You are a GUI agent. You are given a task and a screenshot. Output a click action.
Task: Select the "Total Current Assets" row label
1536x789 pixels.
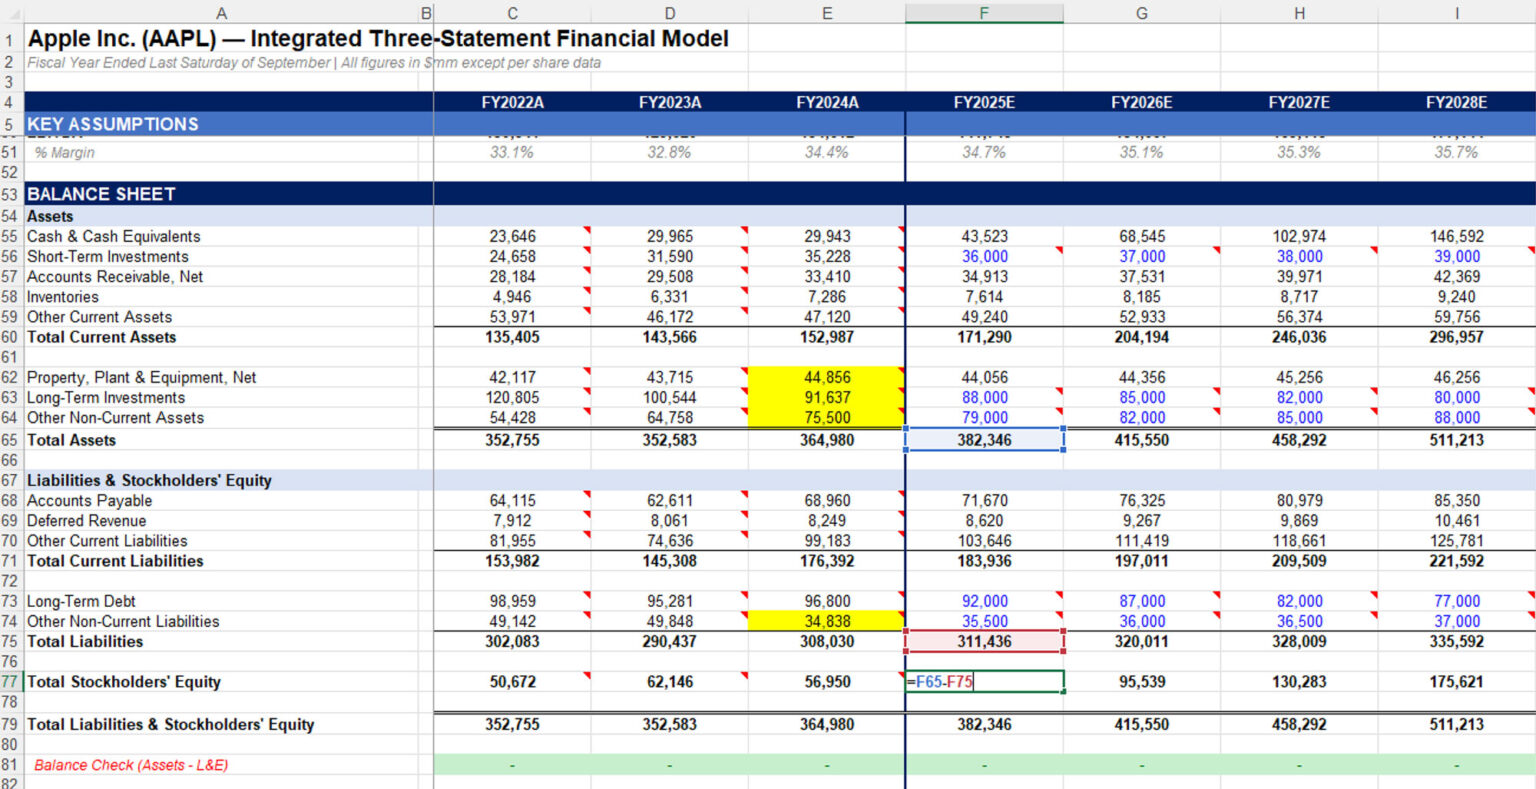point(101,337)
